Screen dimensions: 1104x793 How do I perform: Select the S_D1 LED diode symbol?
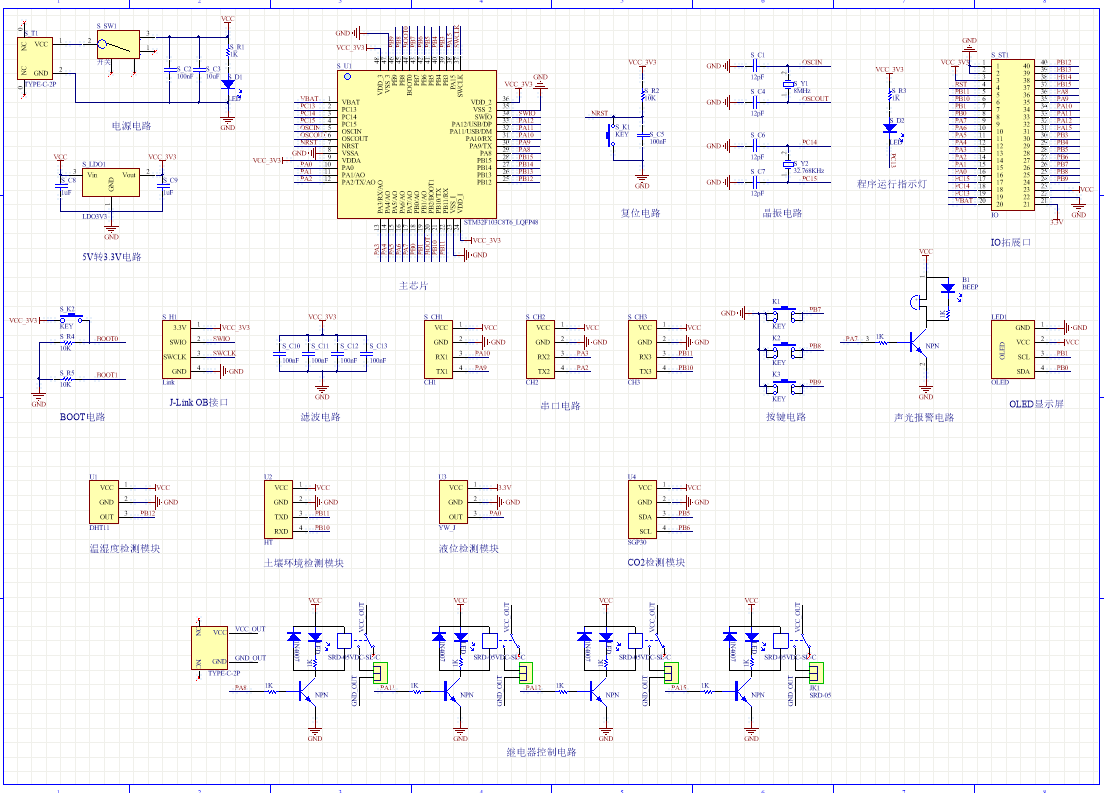227,84
